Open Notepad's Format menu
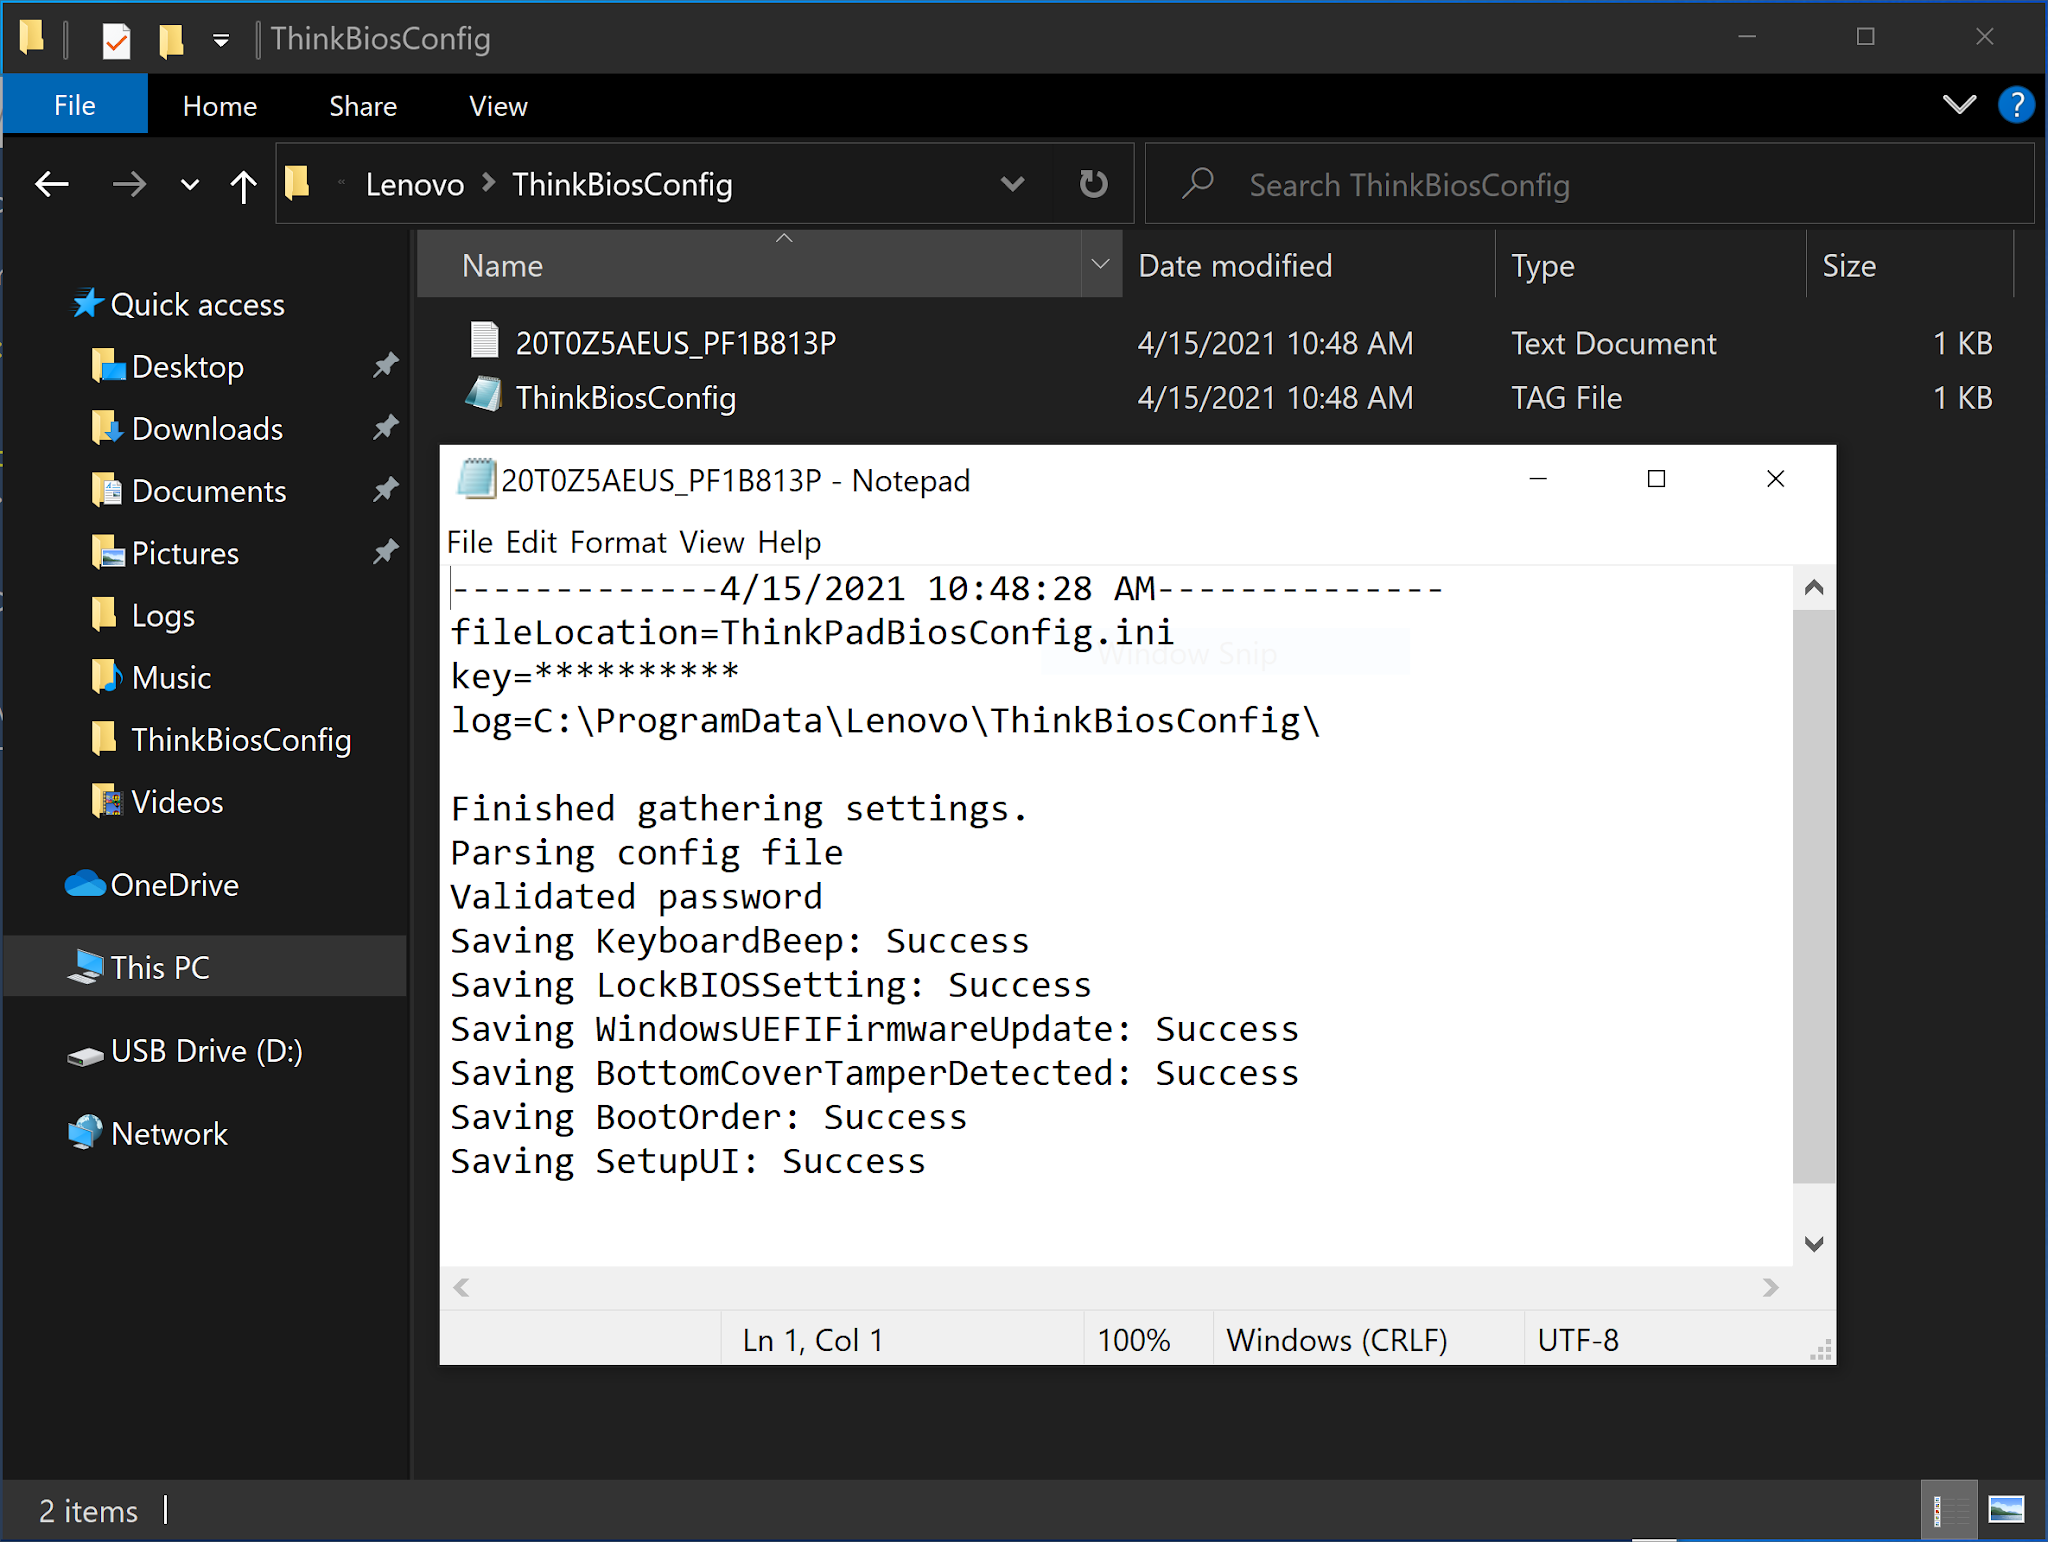 point(617,542)
